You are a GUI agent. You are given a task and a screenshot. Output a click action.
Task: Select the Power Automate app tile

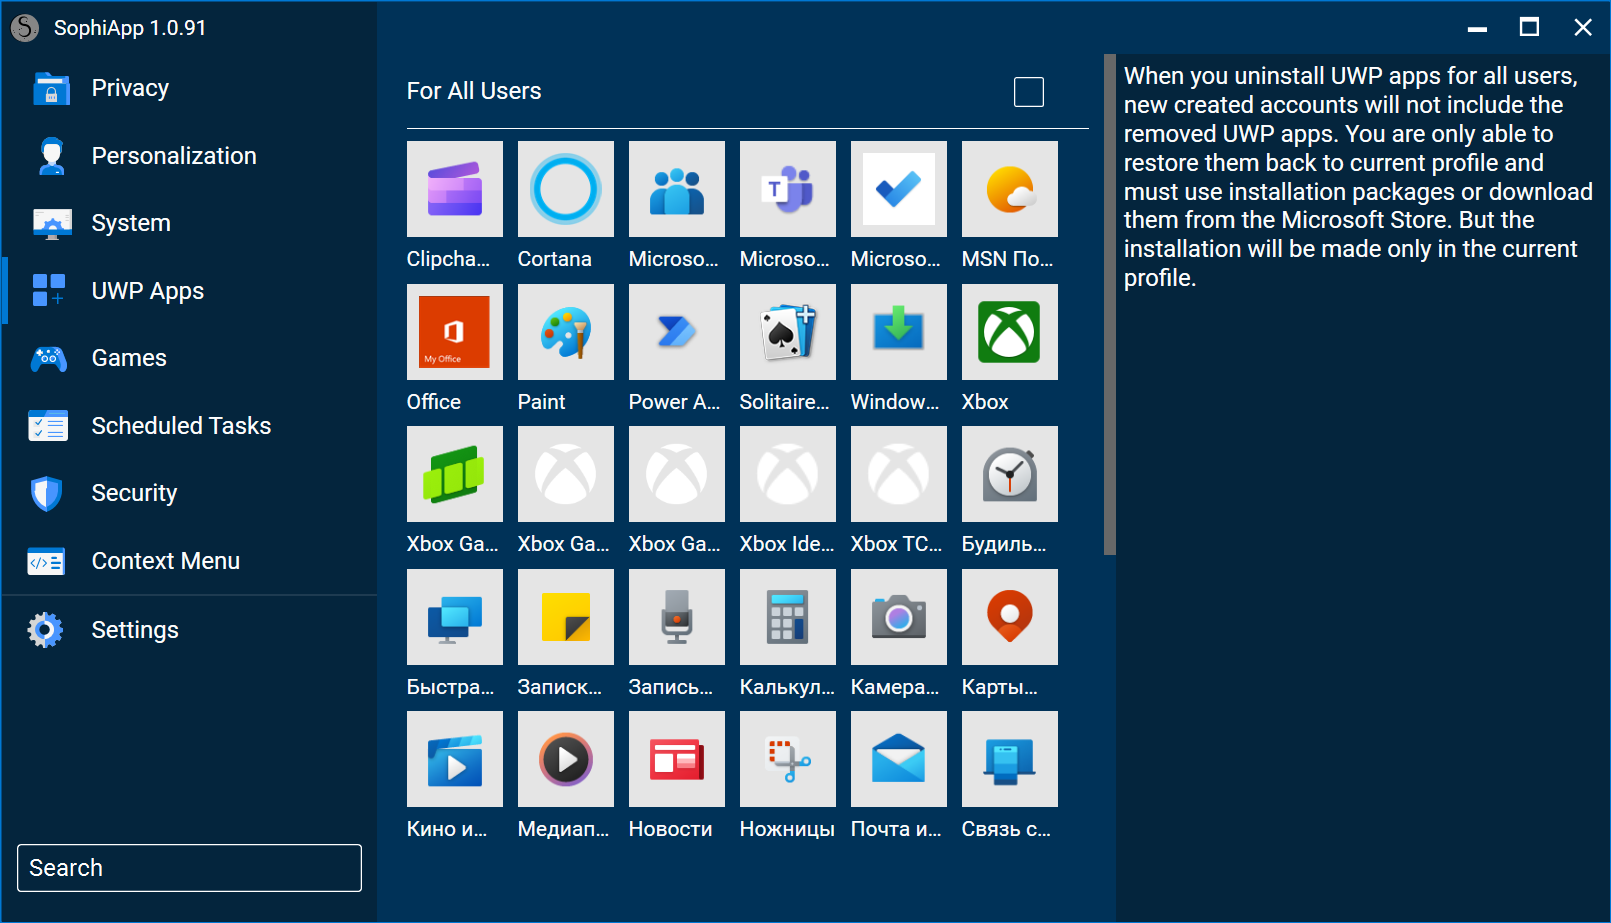tap(677, 332)
